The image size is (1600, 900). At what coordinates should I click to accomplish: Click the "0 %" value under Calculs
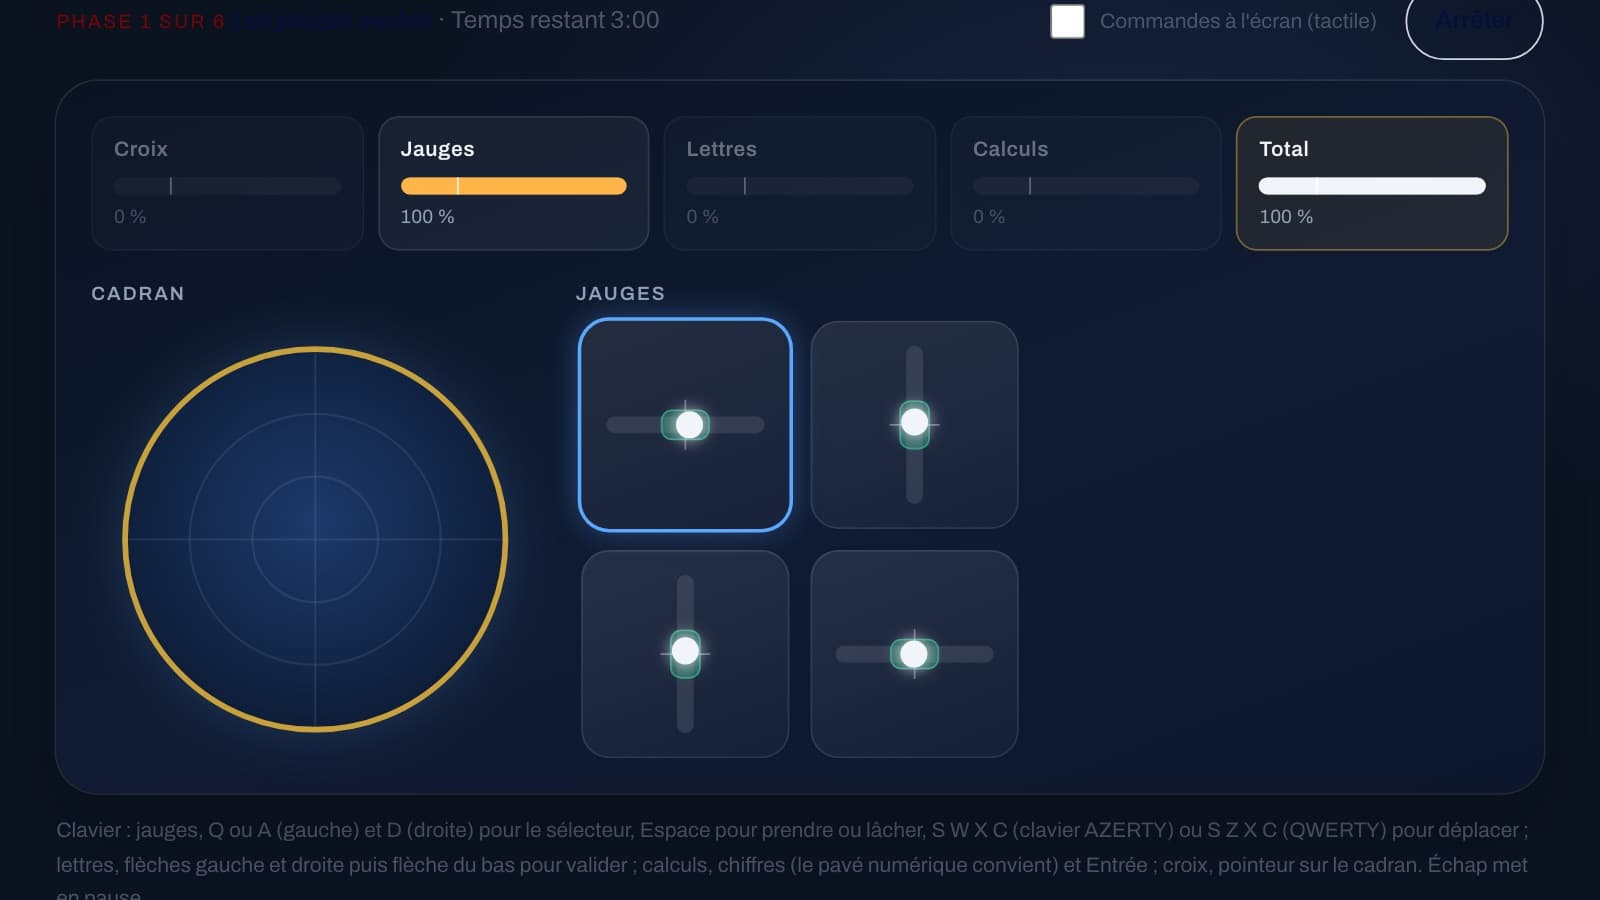coord(989,217)
